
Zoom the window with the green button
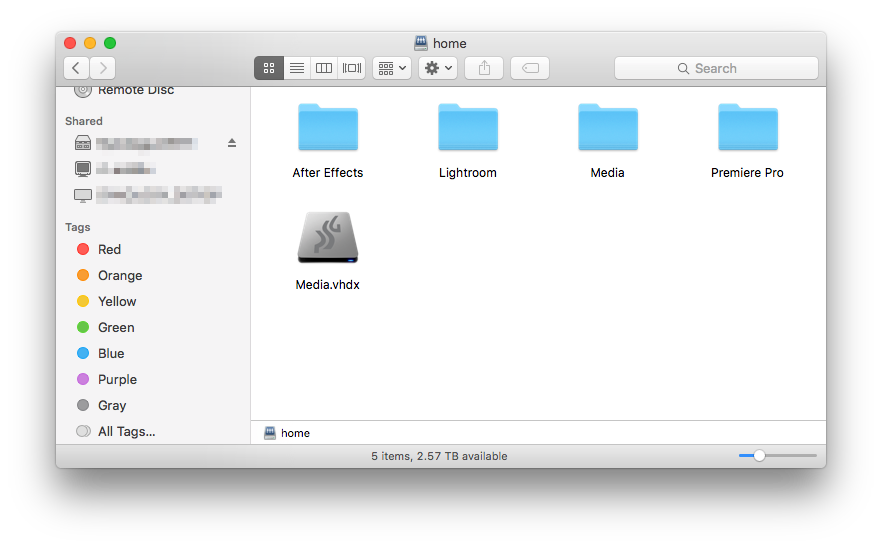[110, 43]
